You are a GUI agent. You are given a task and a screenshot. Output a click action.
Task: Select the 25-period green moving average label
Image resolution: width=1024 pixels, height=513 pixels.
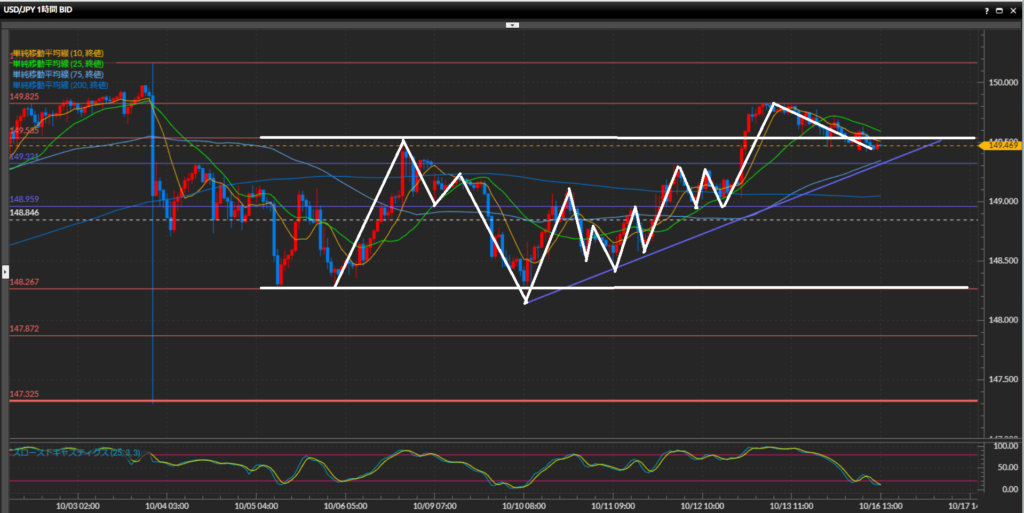58,64
